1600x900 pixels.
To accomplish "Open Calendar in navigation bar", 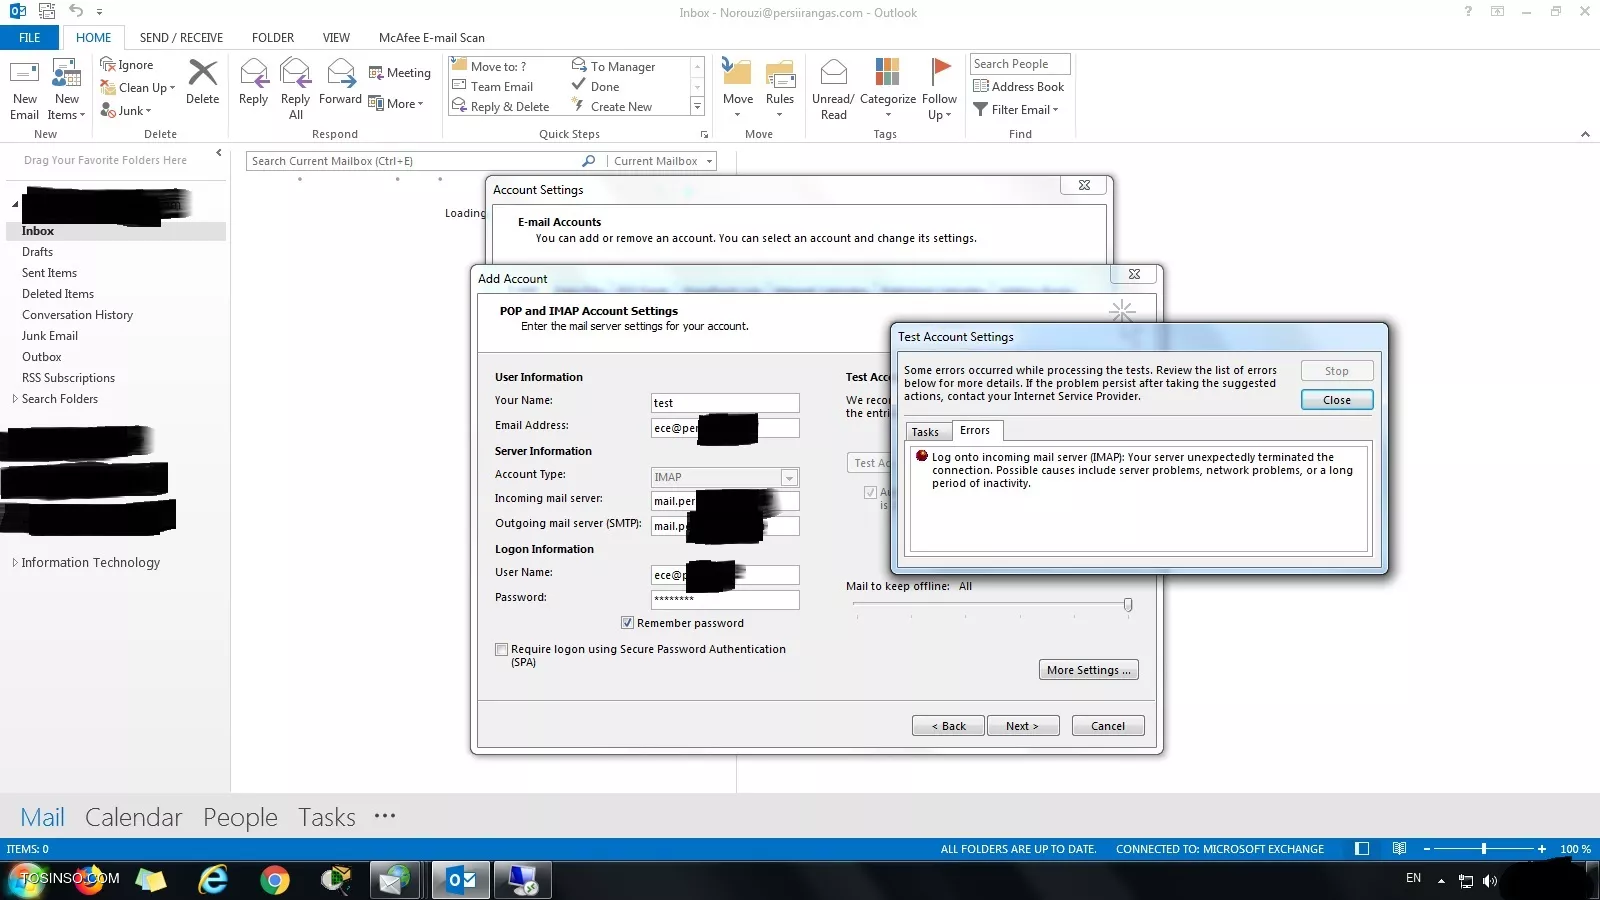I will point(133,817).
